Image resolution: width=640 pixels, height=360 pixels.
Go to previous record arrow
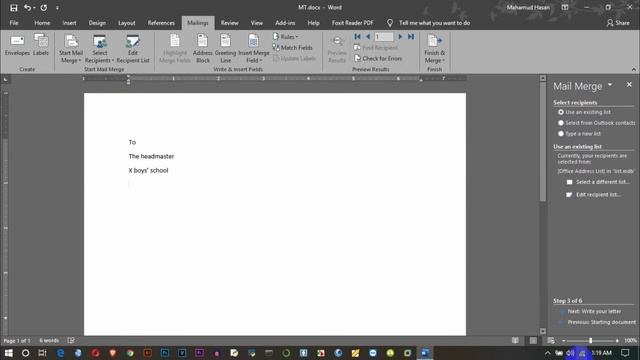(368, 37)
